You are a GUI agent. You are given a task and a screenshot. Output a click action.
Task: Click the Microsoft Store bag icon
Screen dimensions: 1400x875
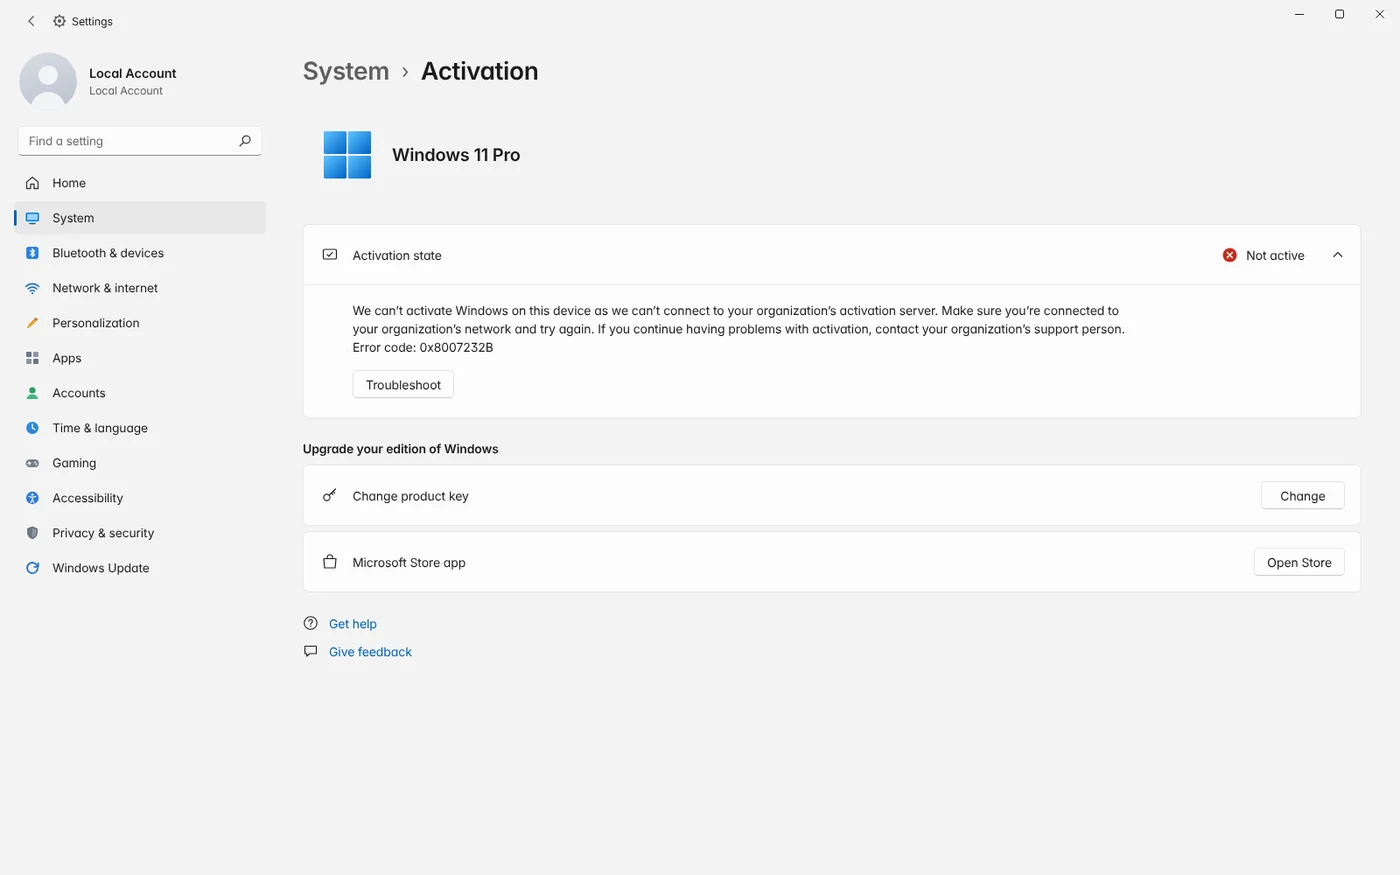coord(330,562)
